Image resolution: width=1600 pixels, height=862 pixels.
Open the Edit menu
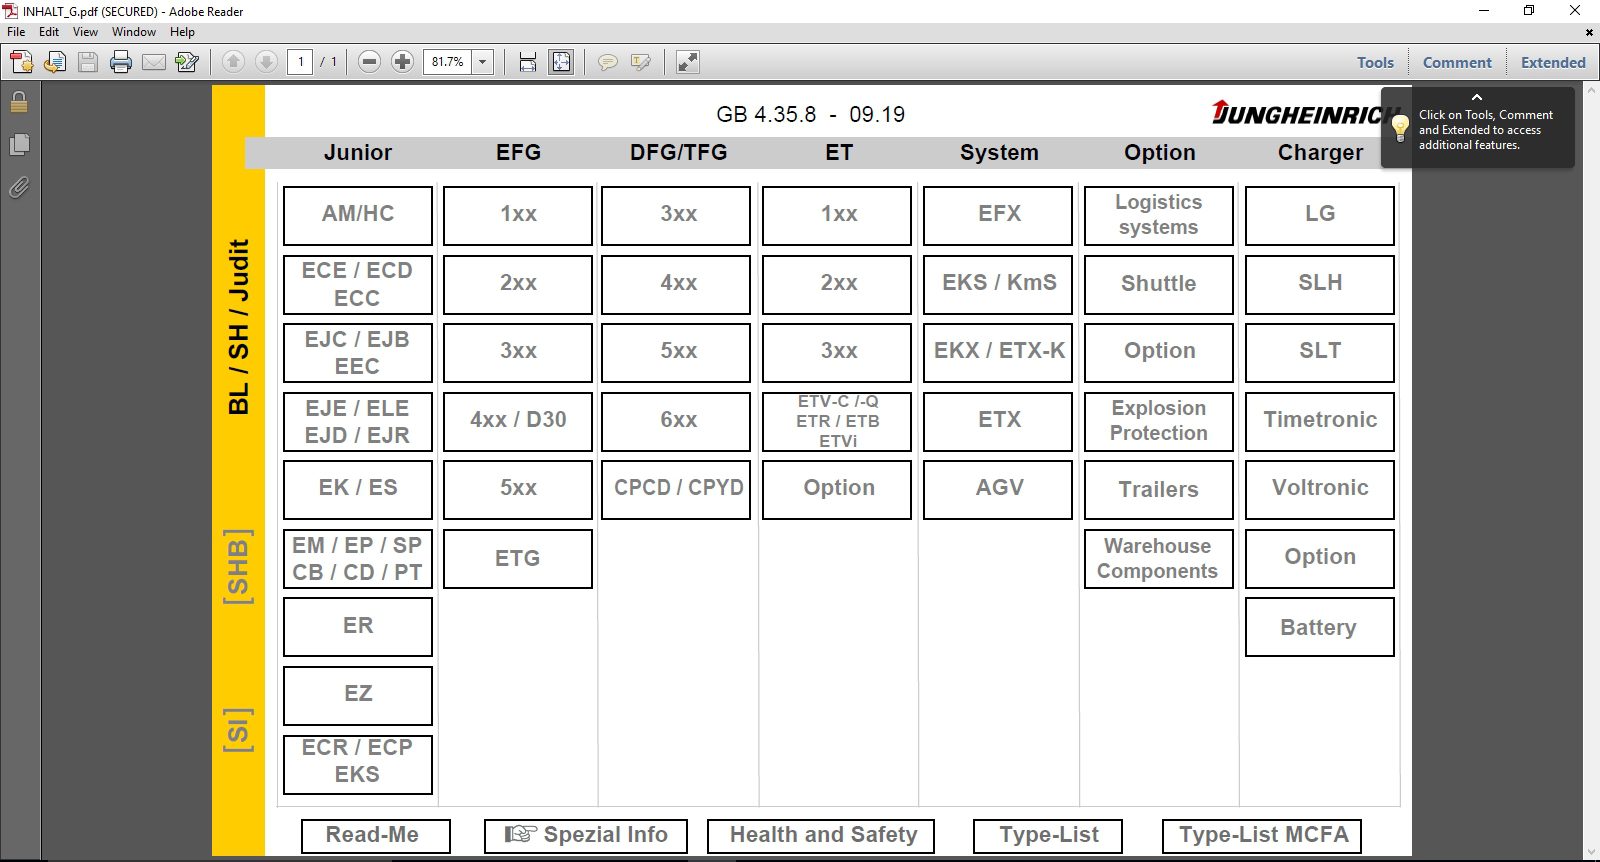49,32
